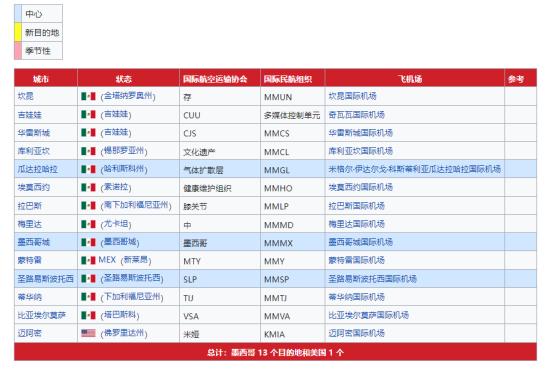Click the yellow 新目的地 legend swatch
Viewport: 554px width, 373px height.
[x=18, y=32]
